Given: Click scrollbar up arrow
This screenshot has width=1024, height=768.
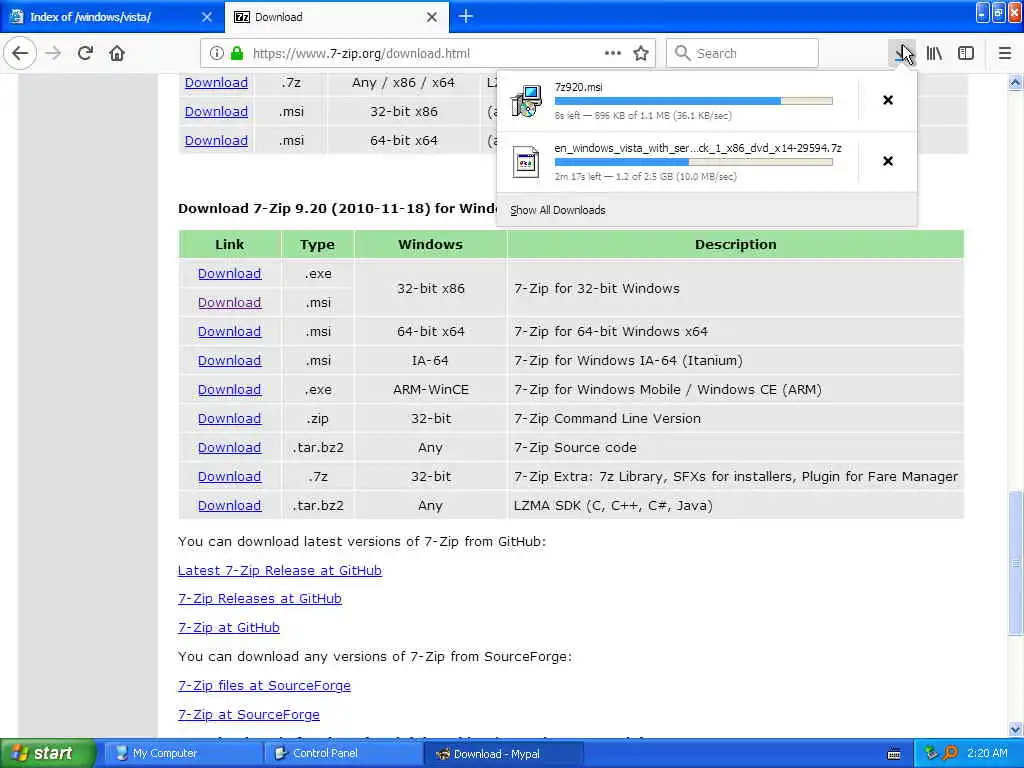Looking at the screenshot, I should (x=1016, y=82).
